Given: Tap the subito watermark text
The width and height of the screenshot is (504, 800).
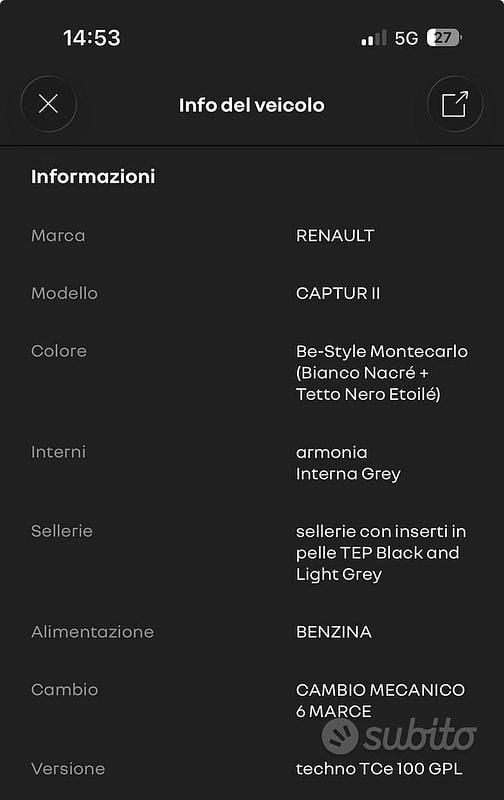Looking at the screenshot, I should (x=420, y=734).
